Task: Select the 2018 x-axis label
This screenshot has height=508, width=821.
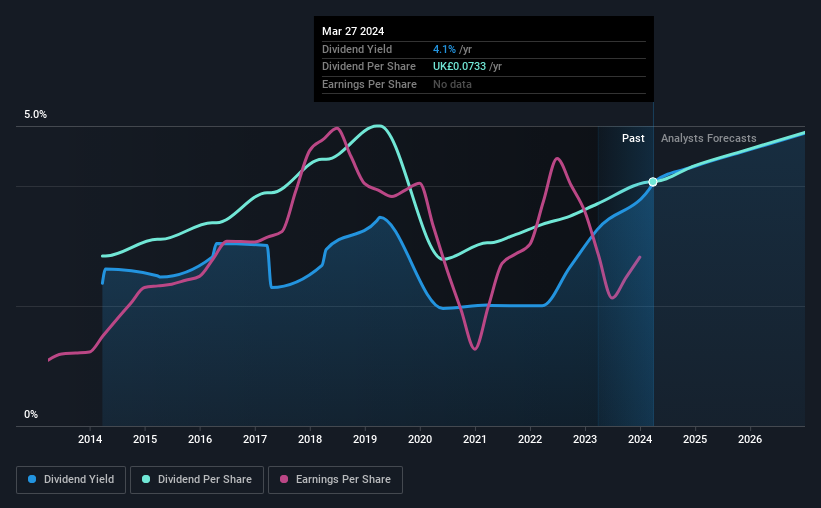Action: click(310, 439)
